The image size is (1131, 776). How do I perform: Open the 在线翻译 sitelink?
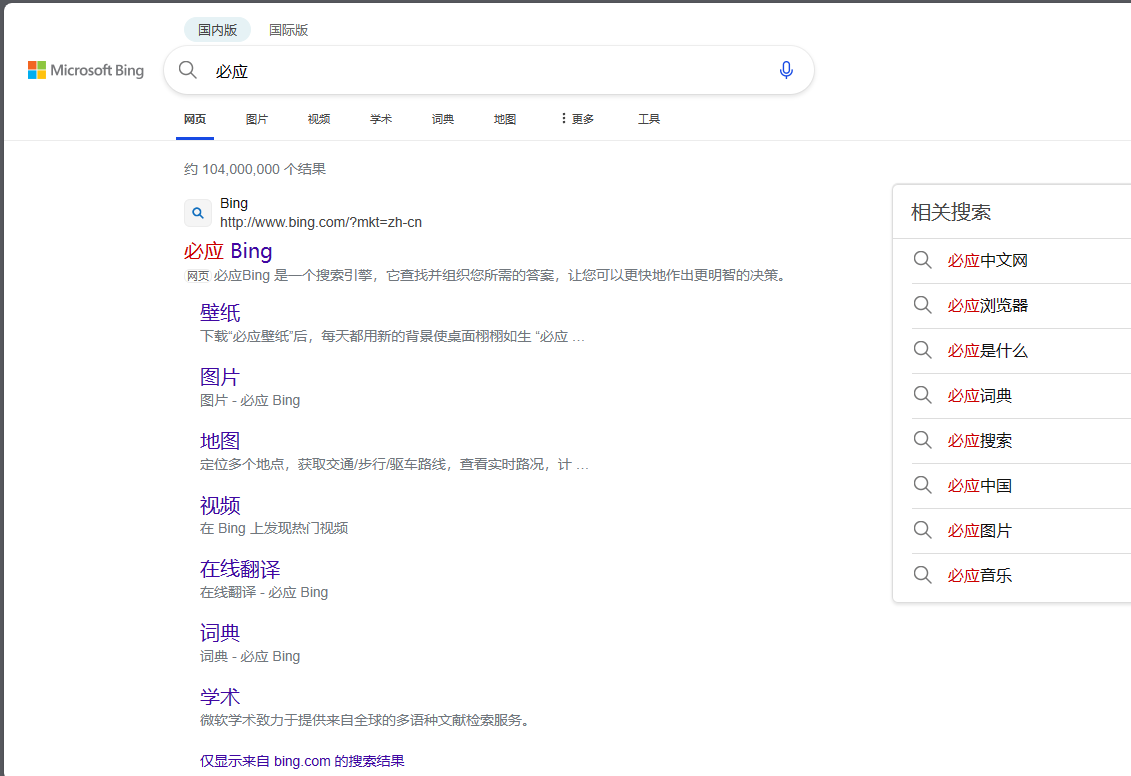tap(240, 569)
